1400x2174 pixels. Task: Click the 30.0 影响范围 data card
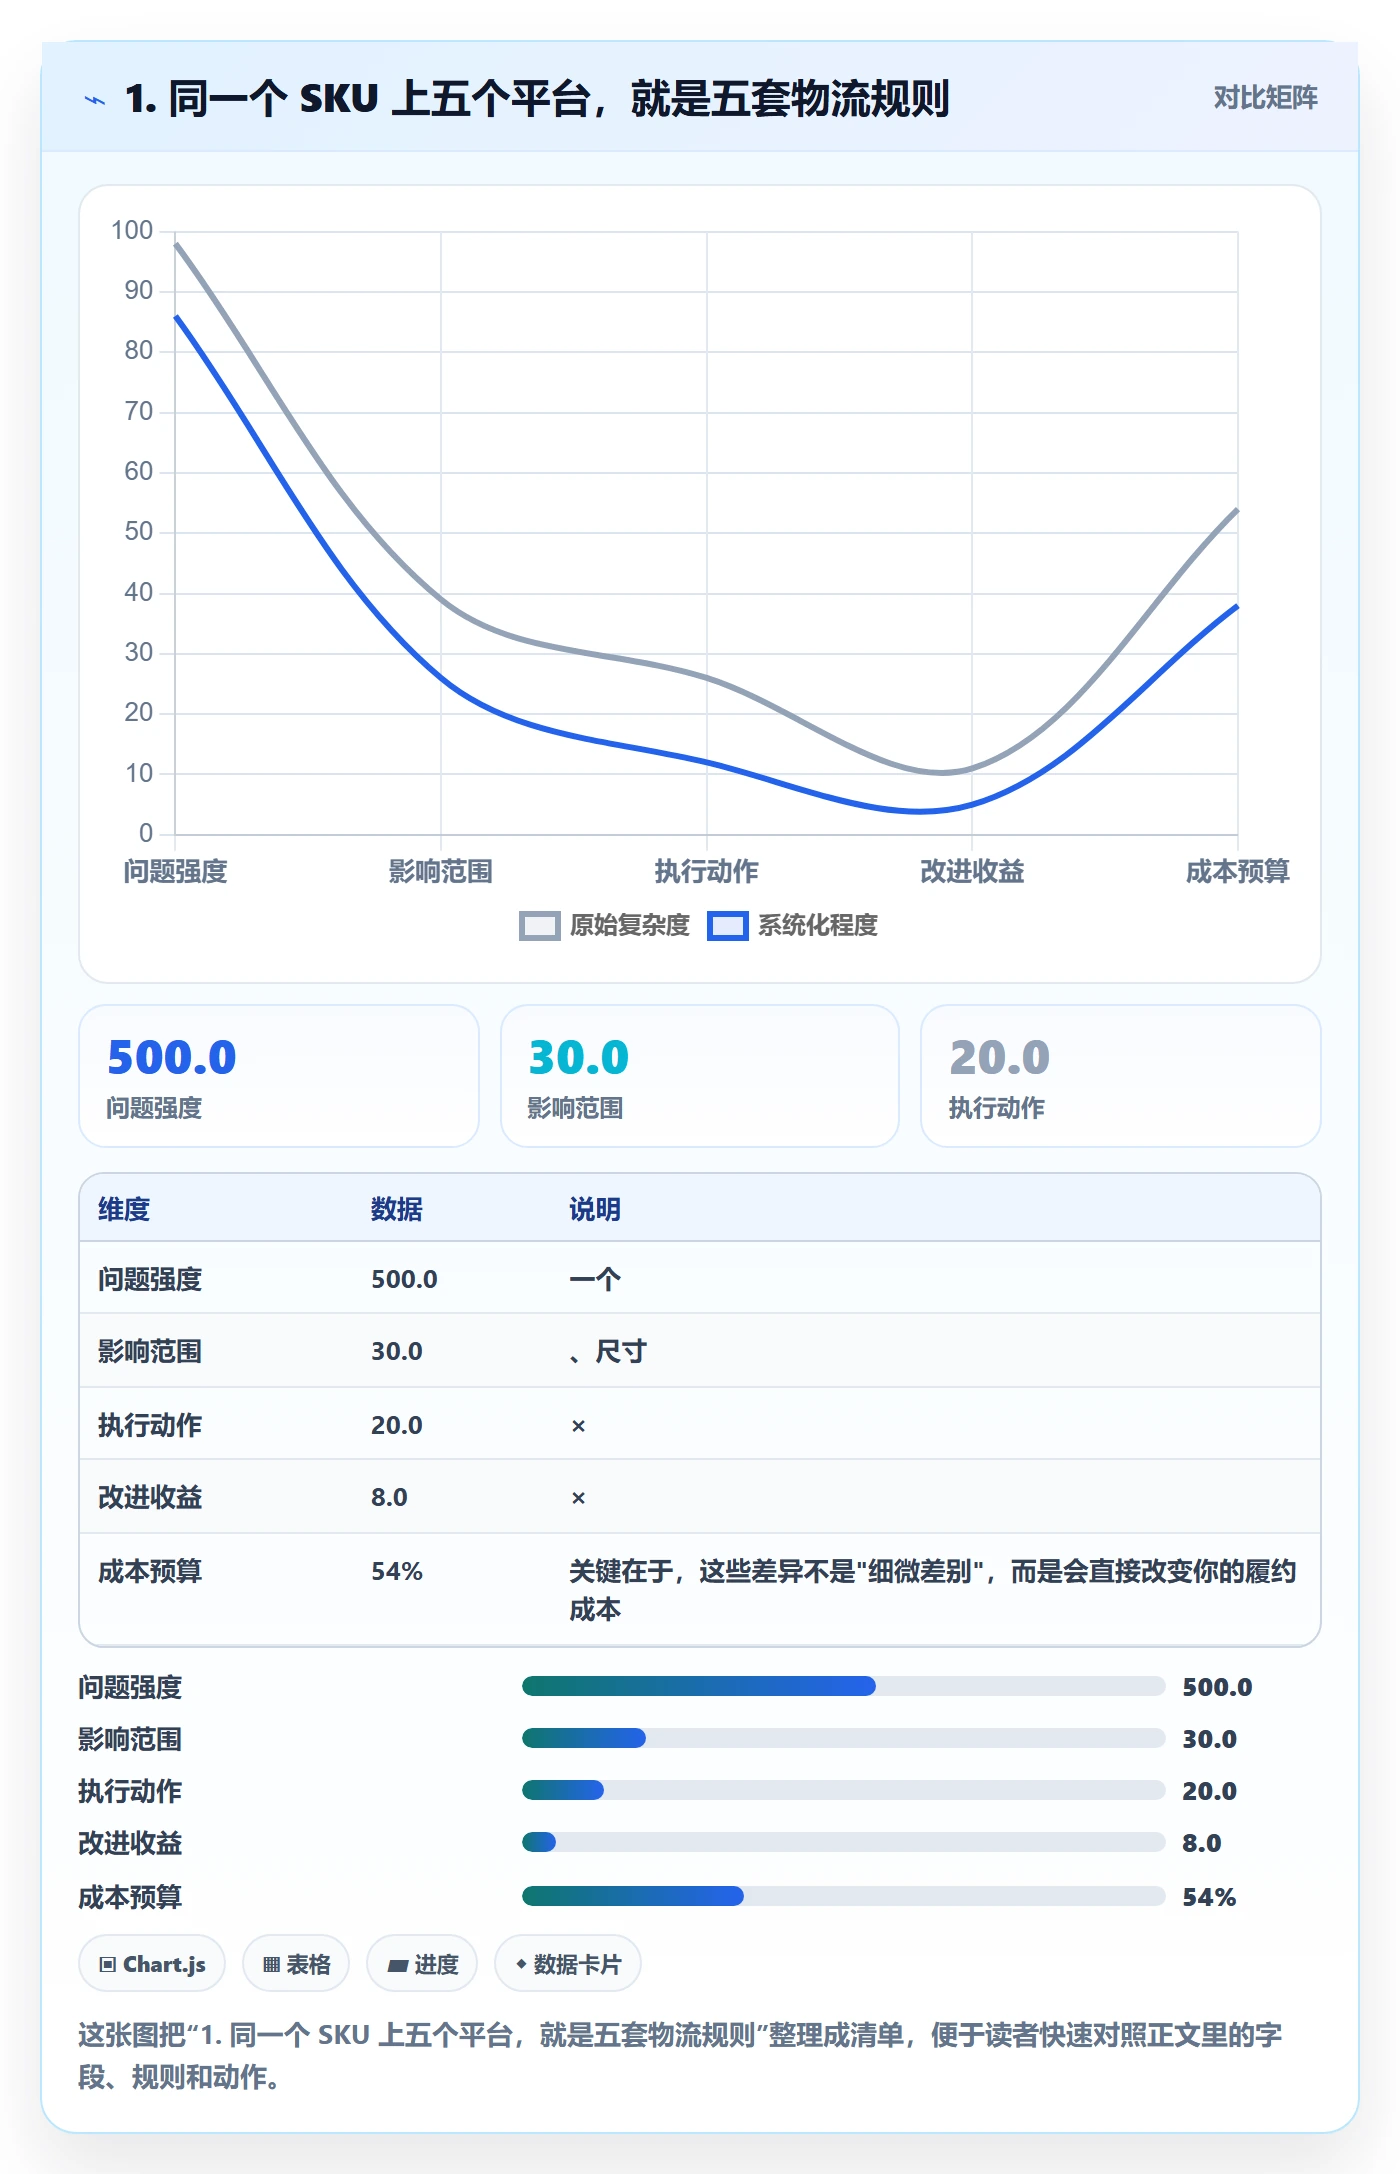click(x=700, y=1076)
